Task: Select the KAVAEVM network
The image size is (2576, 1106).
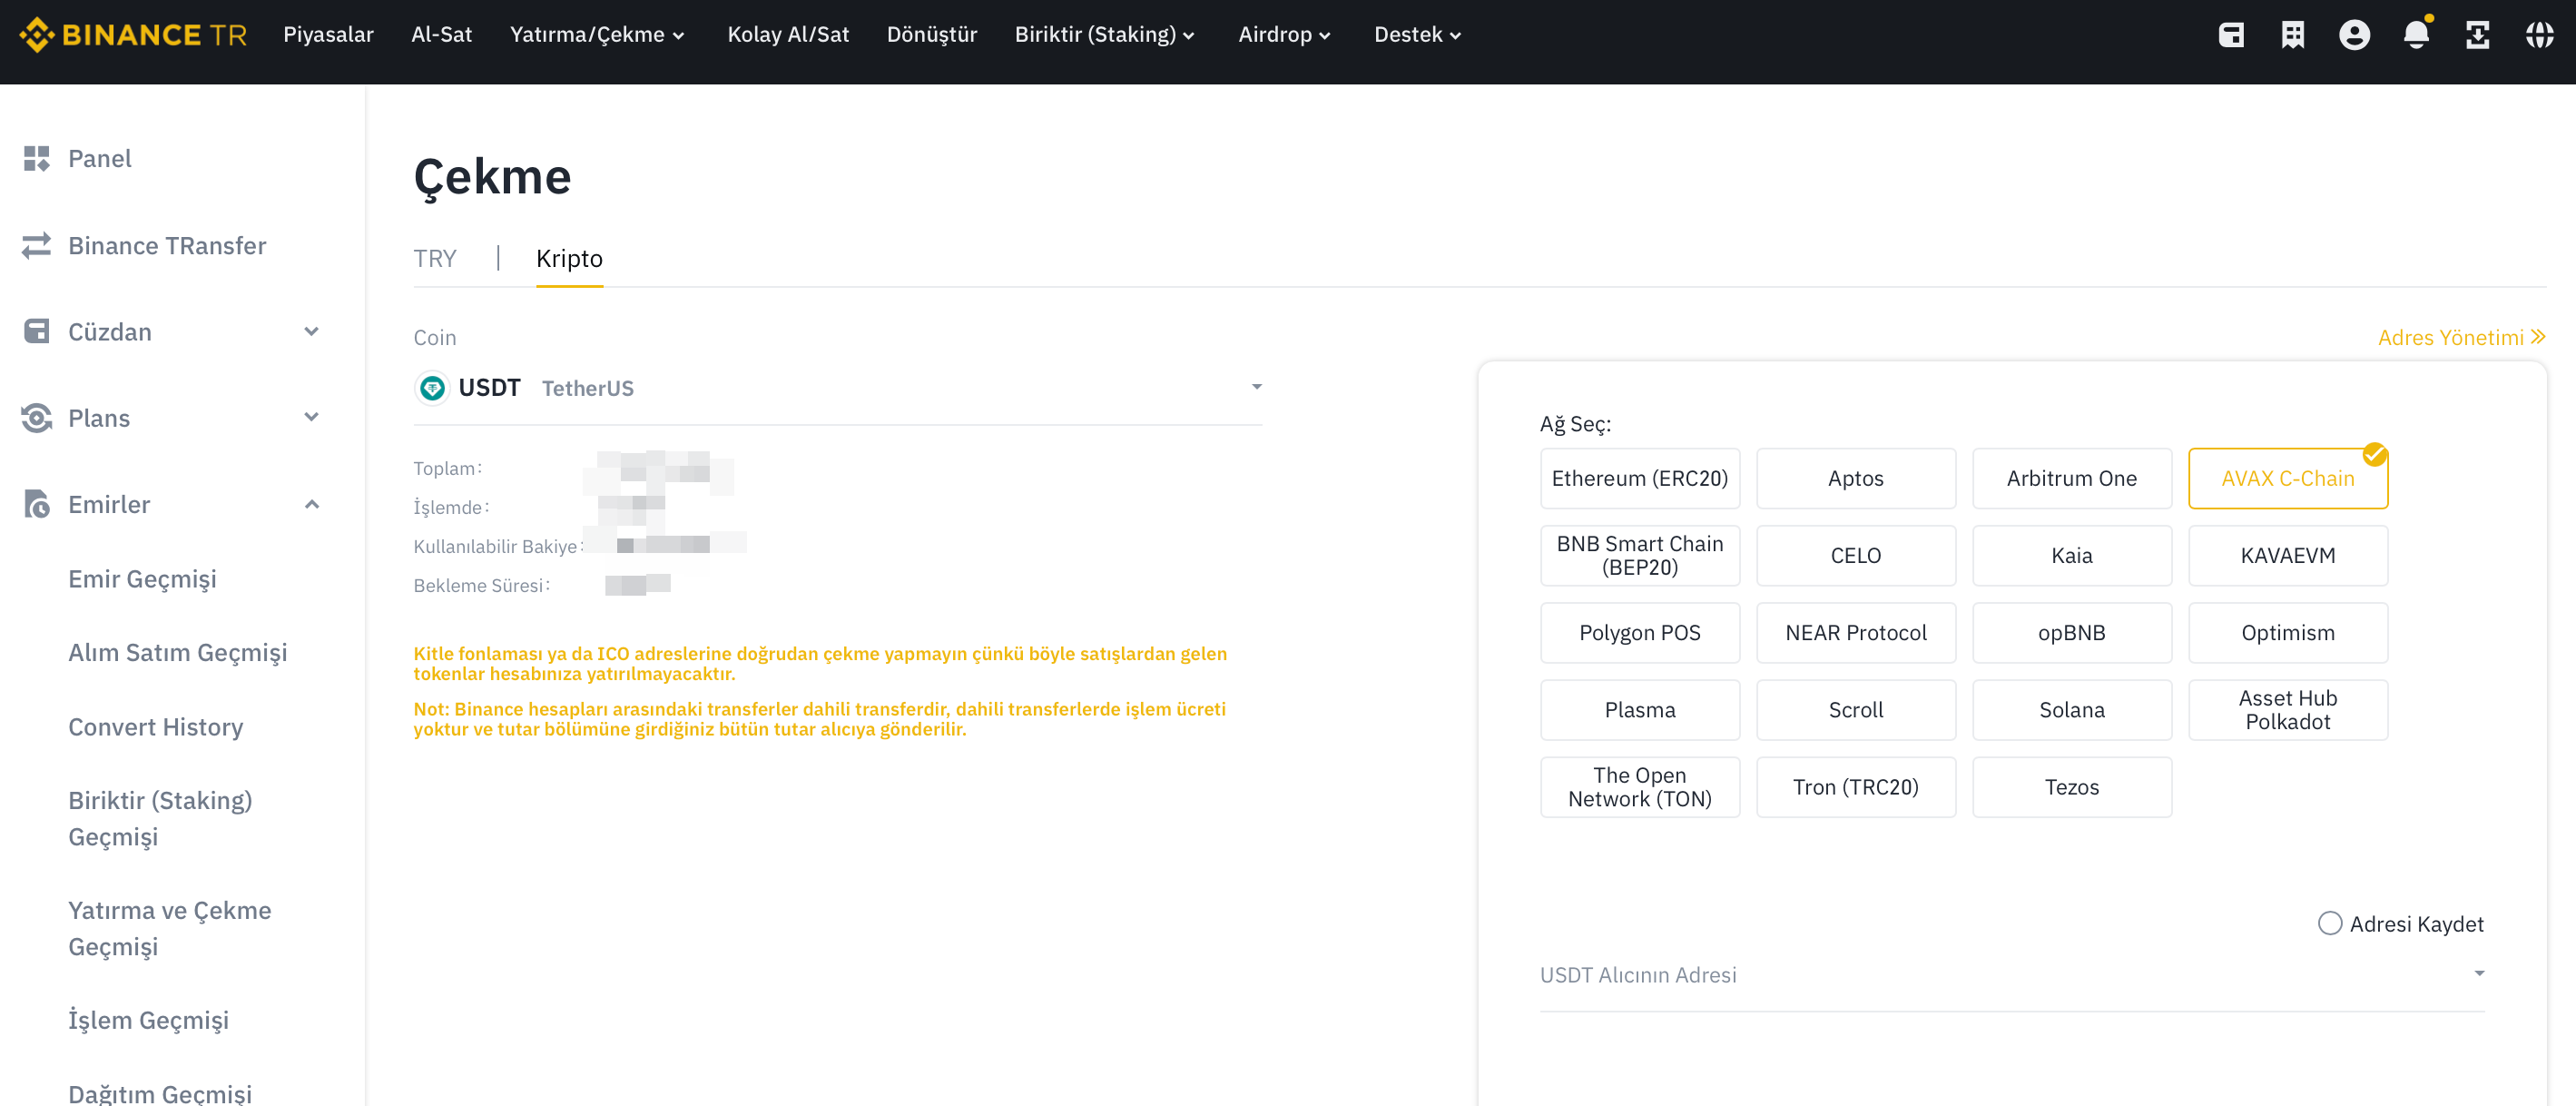Action: pyautogui.click(x=2288, y=555)
